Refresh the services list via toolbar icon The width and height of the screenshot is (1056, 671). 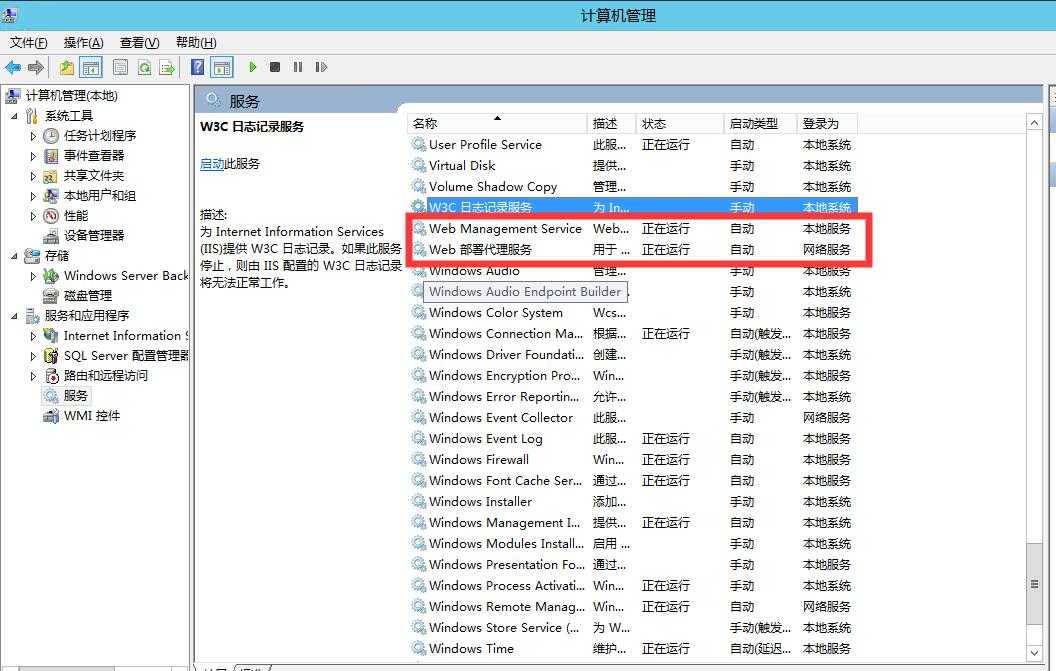(144, 67)
